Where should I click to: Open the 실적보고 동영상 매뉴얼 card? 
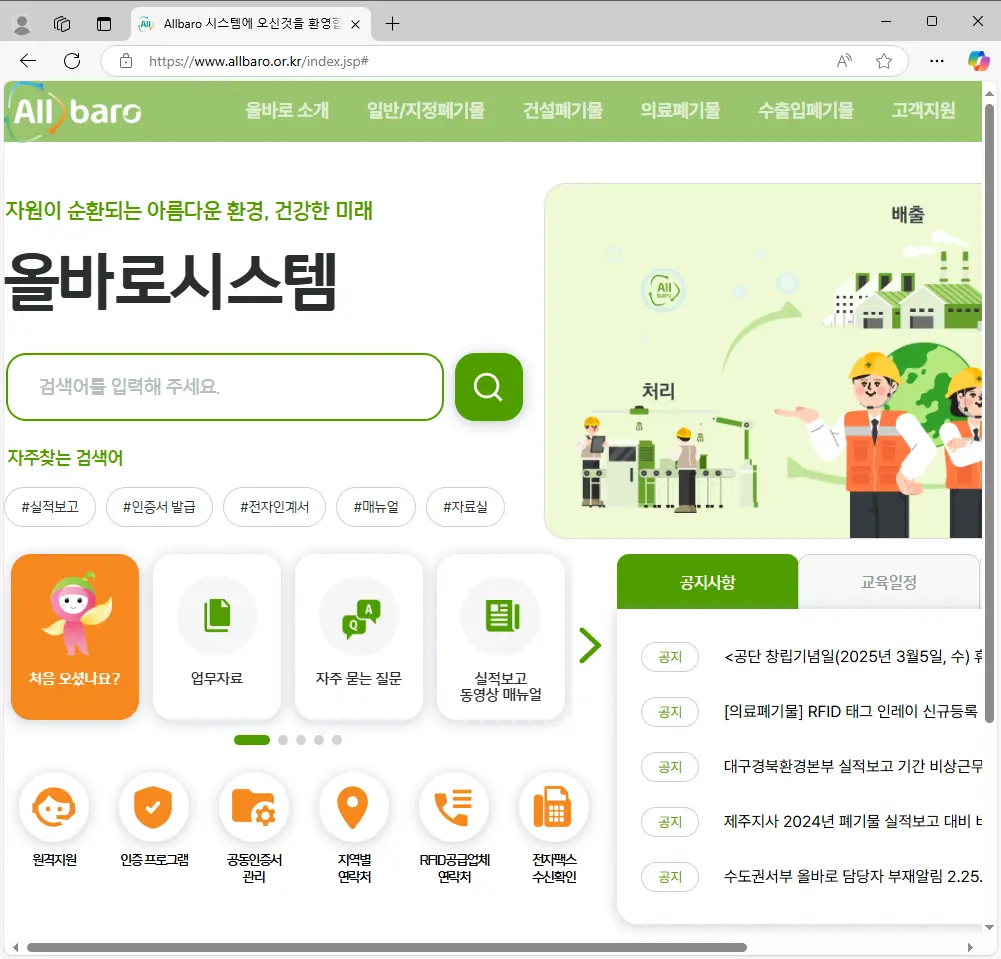click(x=501, y=636)
